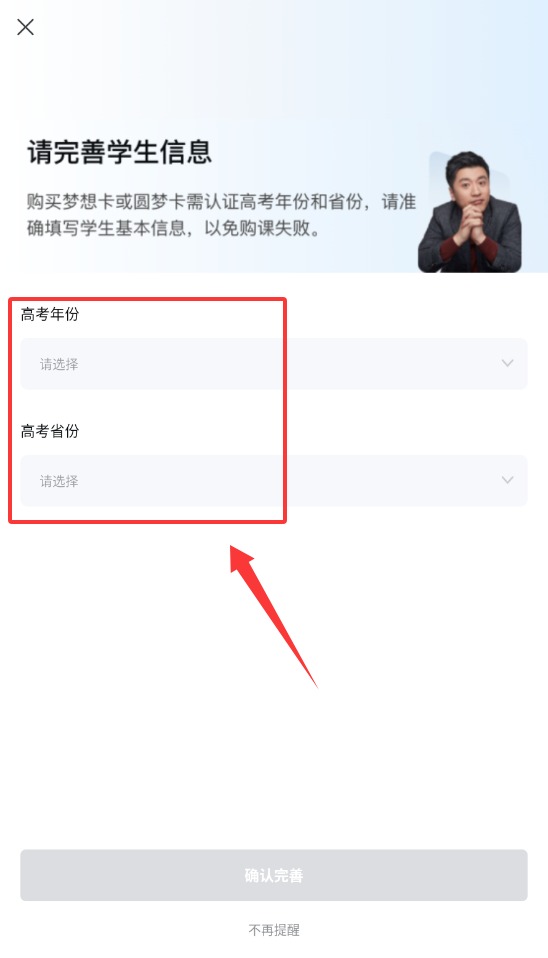Click 请选择 placeholder under 高考年份
This screenshot has height=958, width=548.
[59, 364]
